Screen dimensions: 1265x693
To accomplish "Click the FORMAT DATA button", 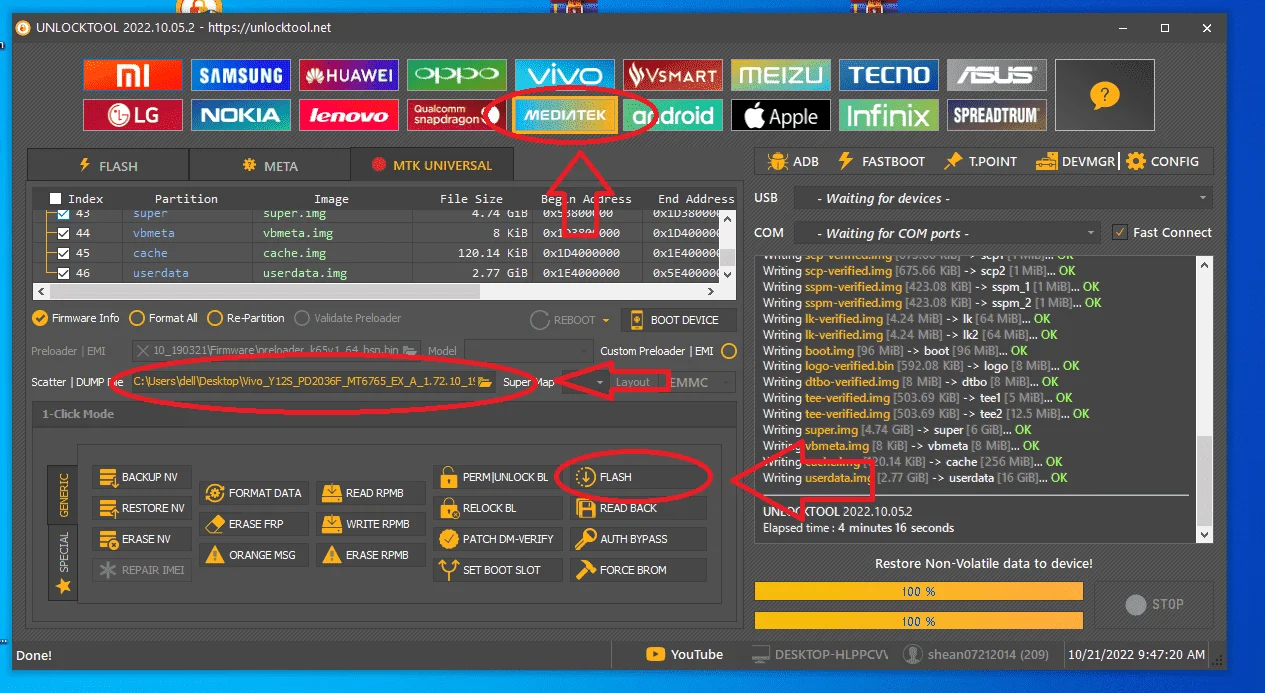I will 253,493.
